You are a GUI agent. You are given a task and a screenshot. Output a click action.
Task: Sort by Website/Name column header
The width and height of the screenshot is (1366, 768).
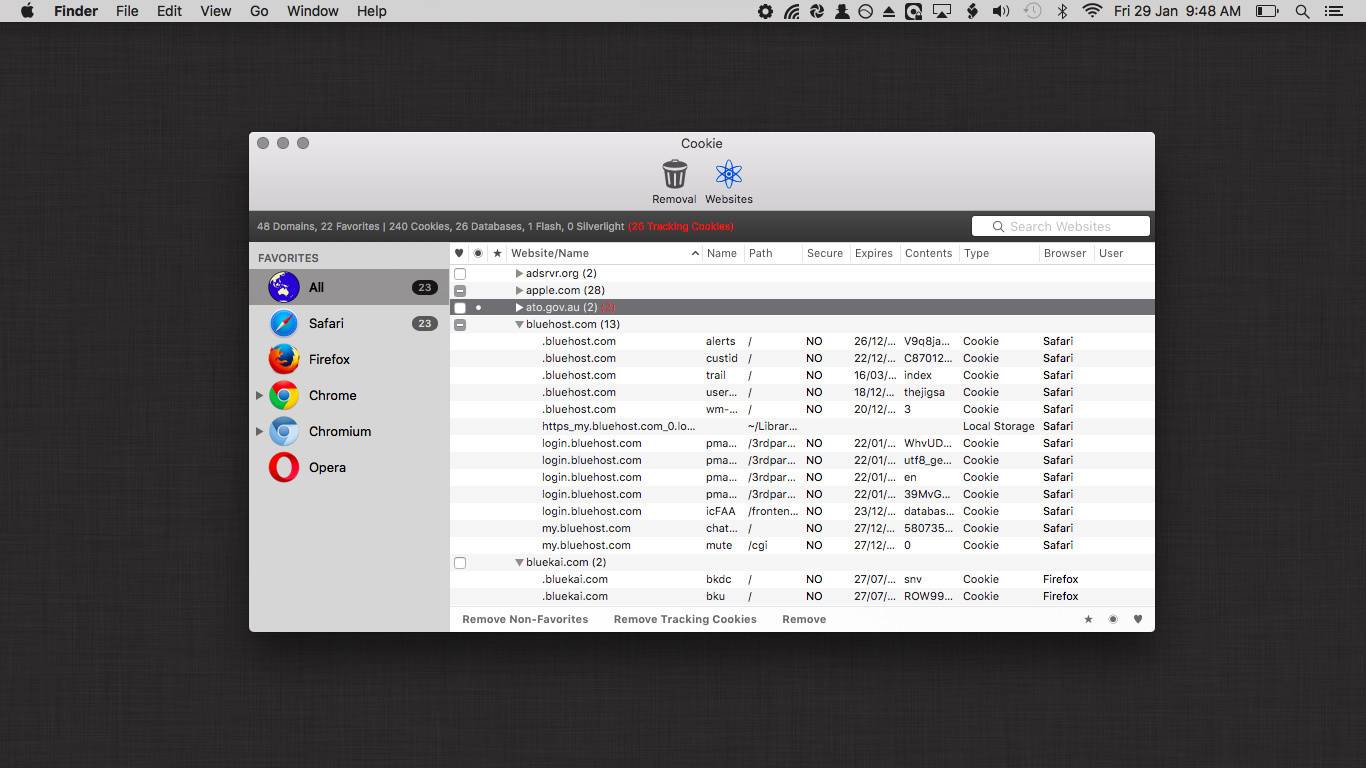[604, 253]
